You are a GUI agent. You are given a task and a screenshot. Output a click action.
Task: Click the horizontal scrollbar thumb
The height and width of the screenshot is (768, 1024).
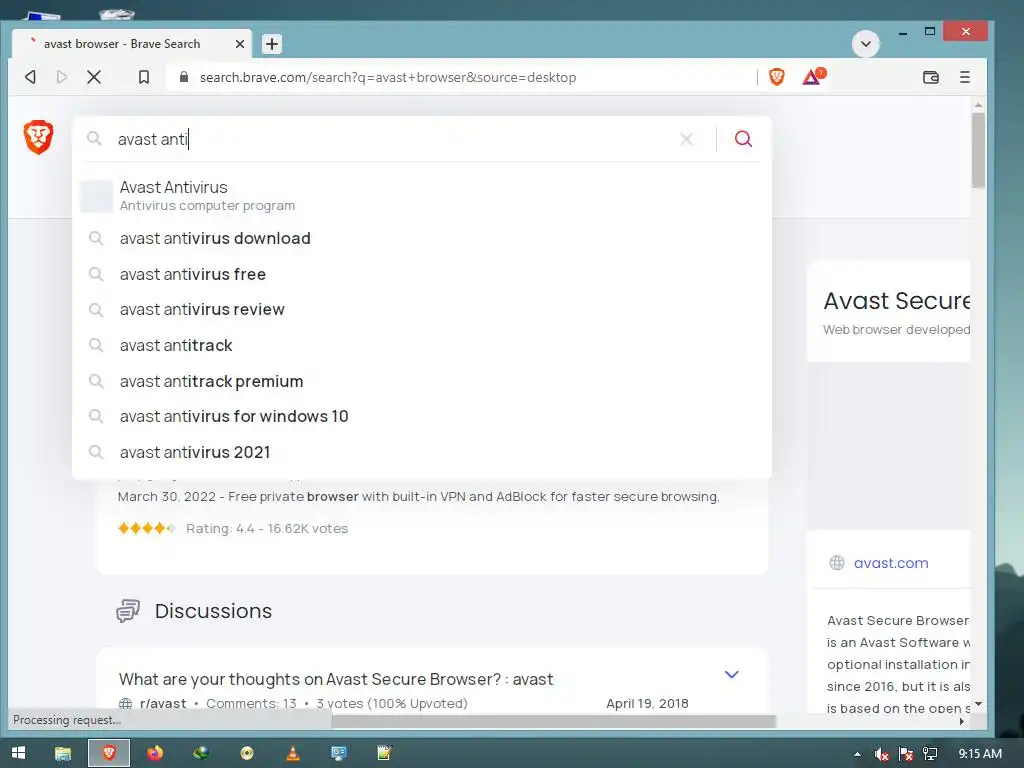click(554, 721)
